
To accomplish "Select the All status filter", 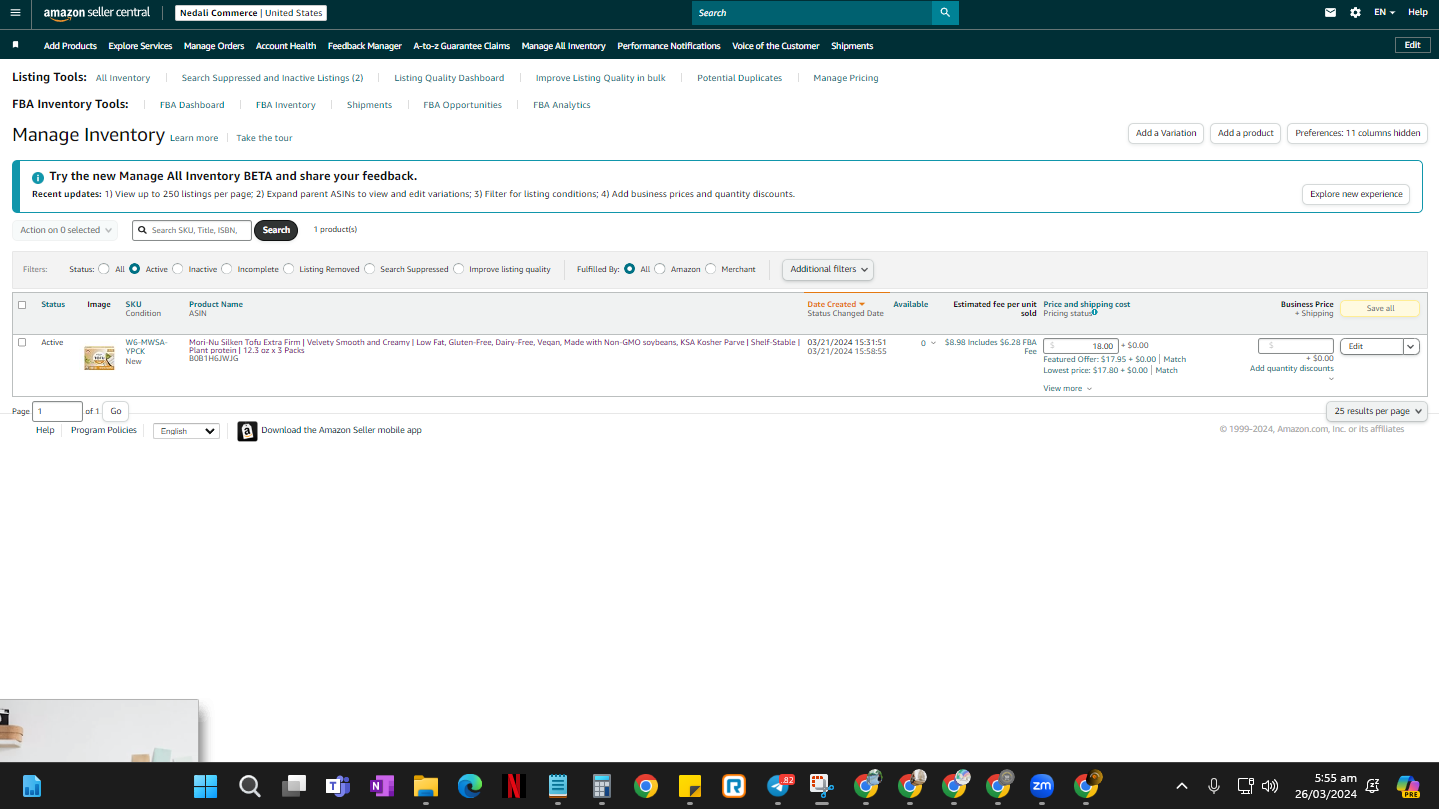I will pos(104,269).
